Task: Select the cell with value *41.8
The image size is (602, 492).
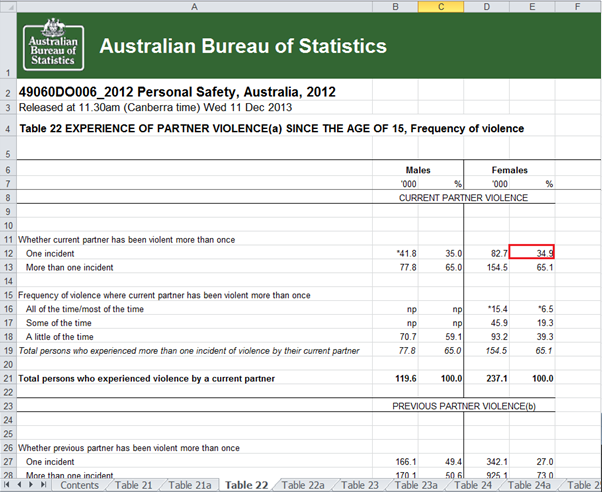Action: click(x=395, y=253)
